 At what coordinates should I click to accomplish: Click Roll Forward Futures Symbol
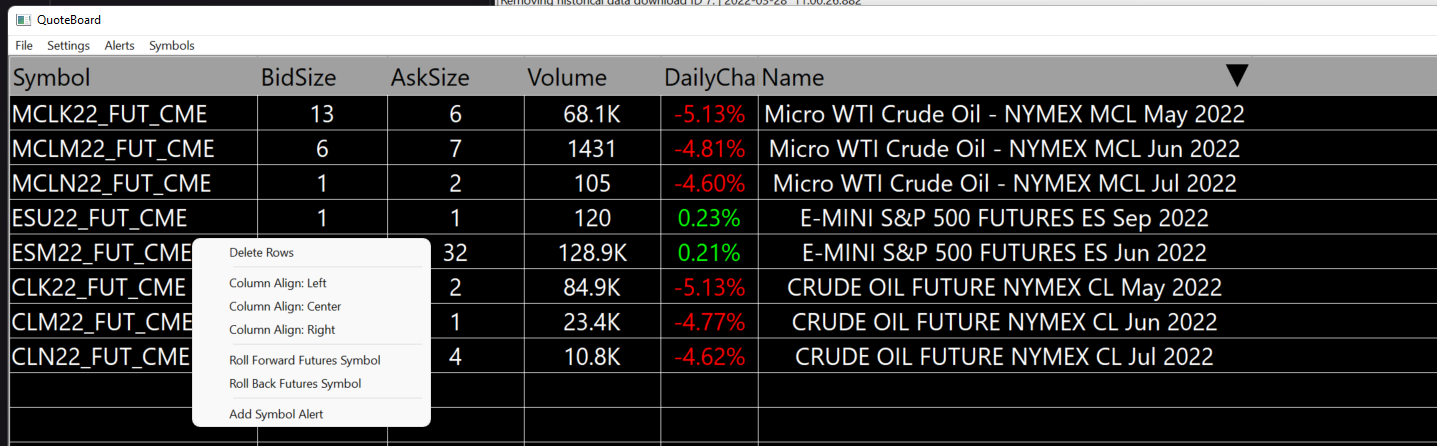click(304, 360)
